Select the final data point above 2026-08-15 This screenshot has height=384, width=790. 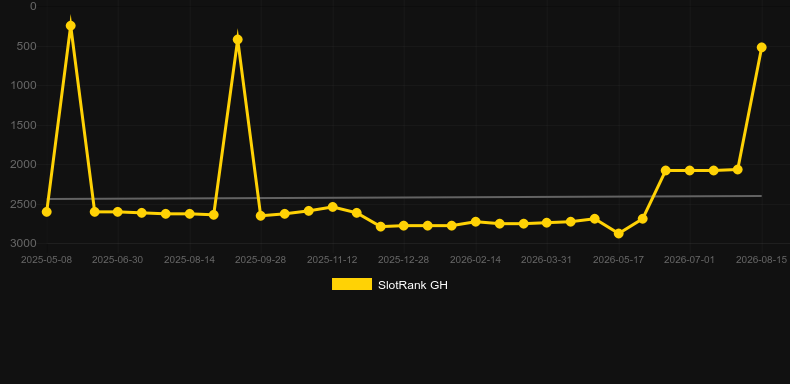pyautogui.click(x=762, y=47)
